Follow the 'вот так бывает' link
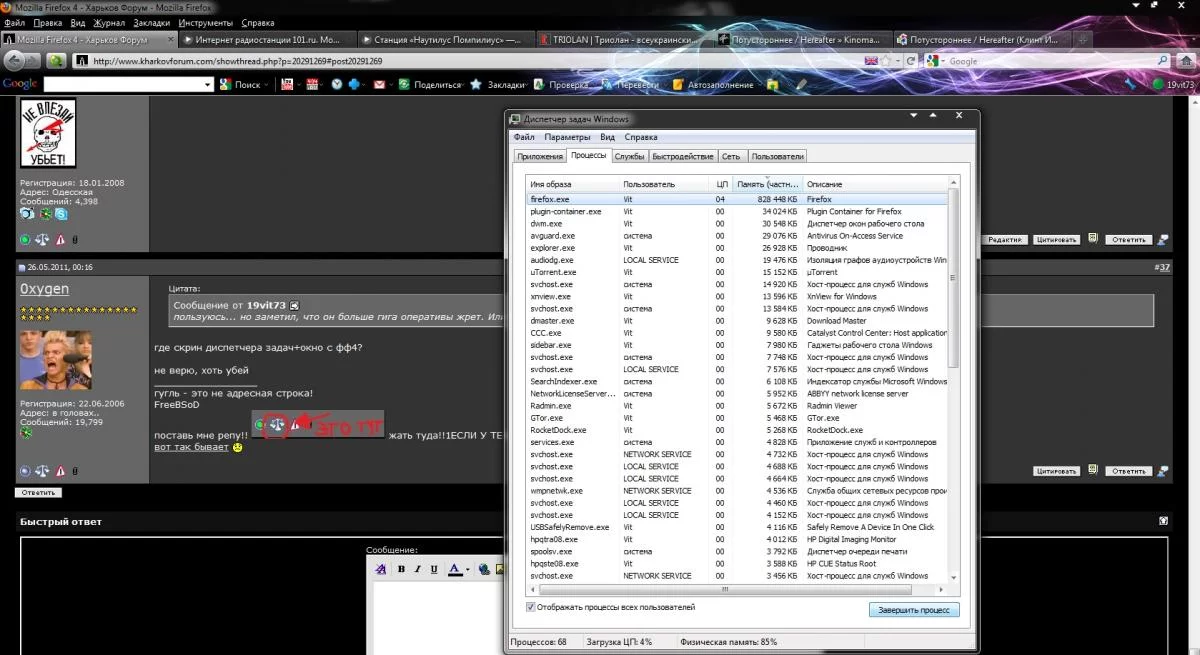1200x655 pixels. (191, 446)
